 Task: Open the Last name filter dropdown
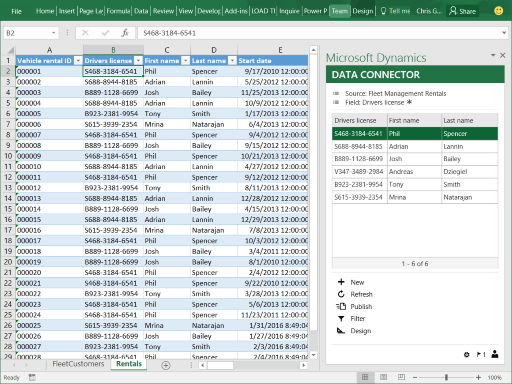coord(232,61)
